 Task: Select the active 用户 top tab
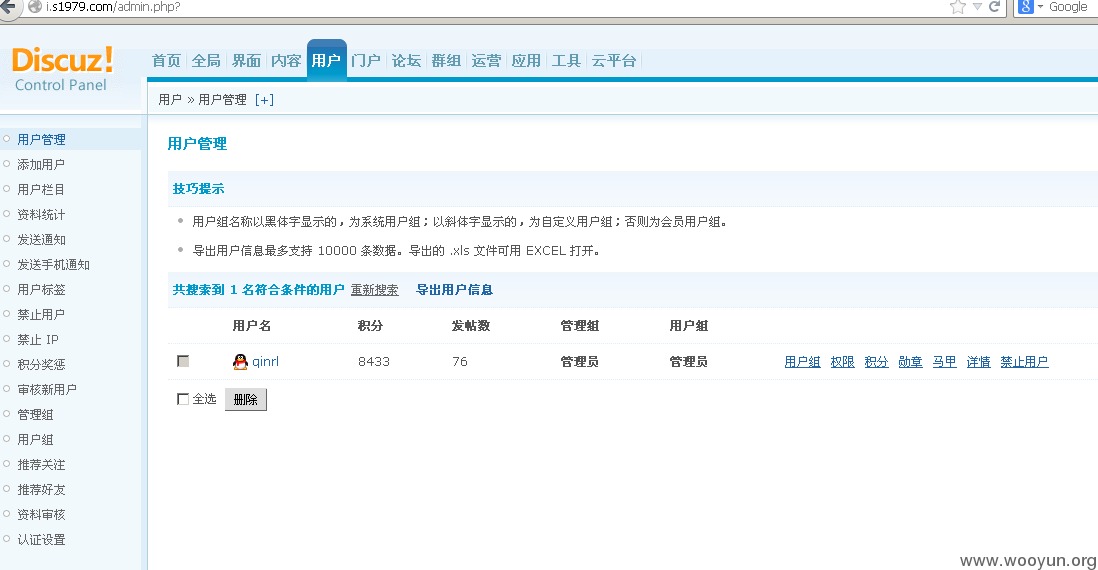click(326, 60)
